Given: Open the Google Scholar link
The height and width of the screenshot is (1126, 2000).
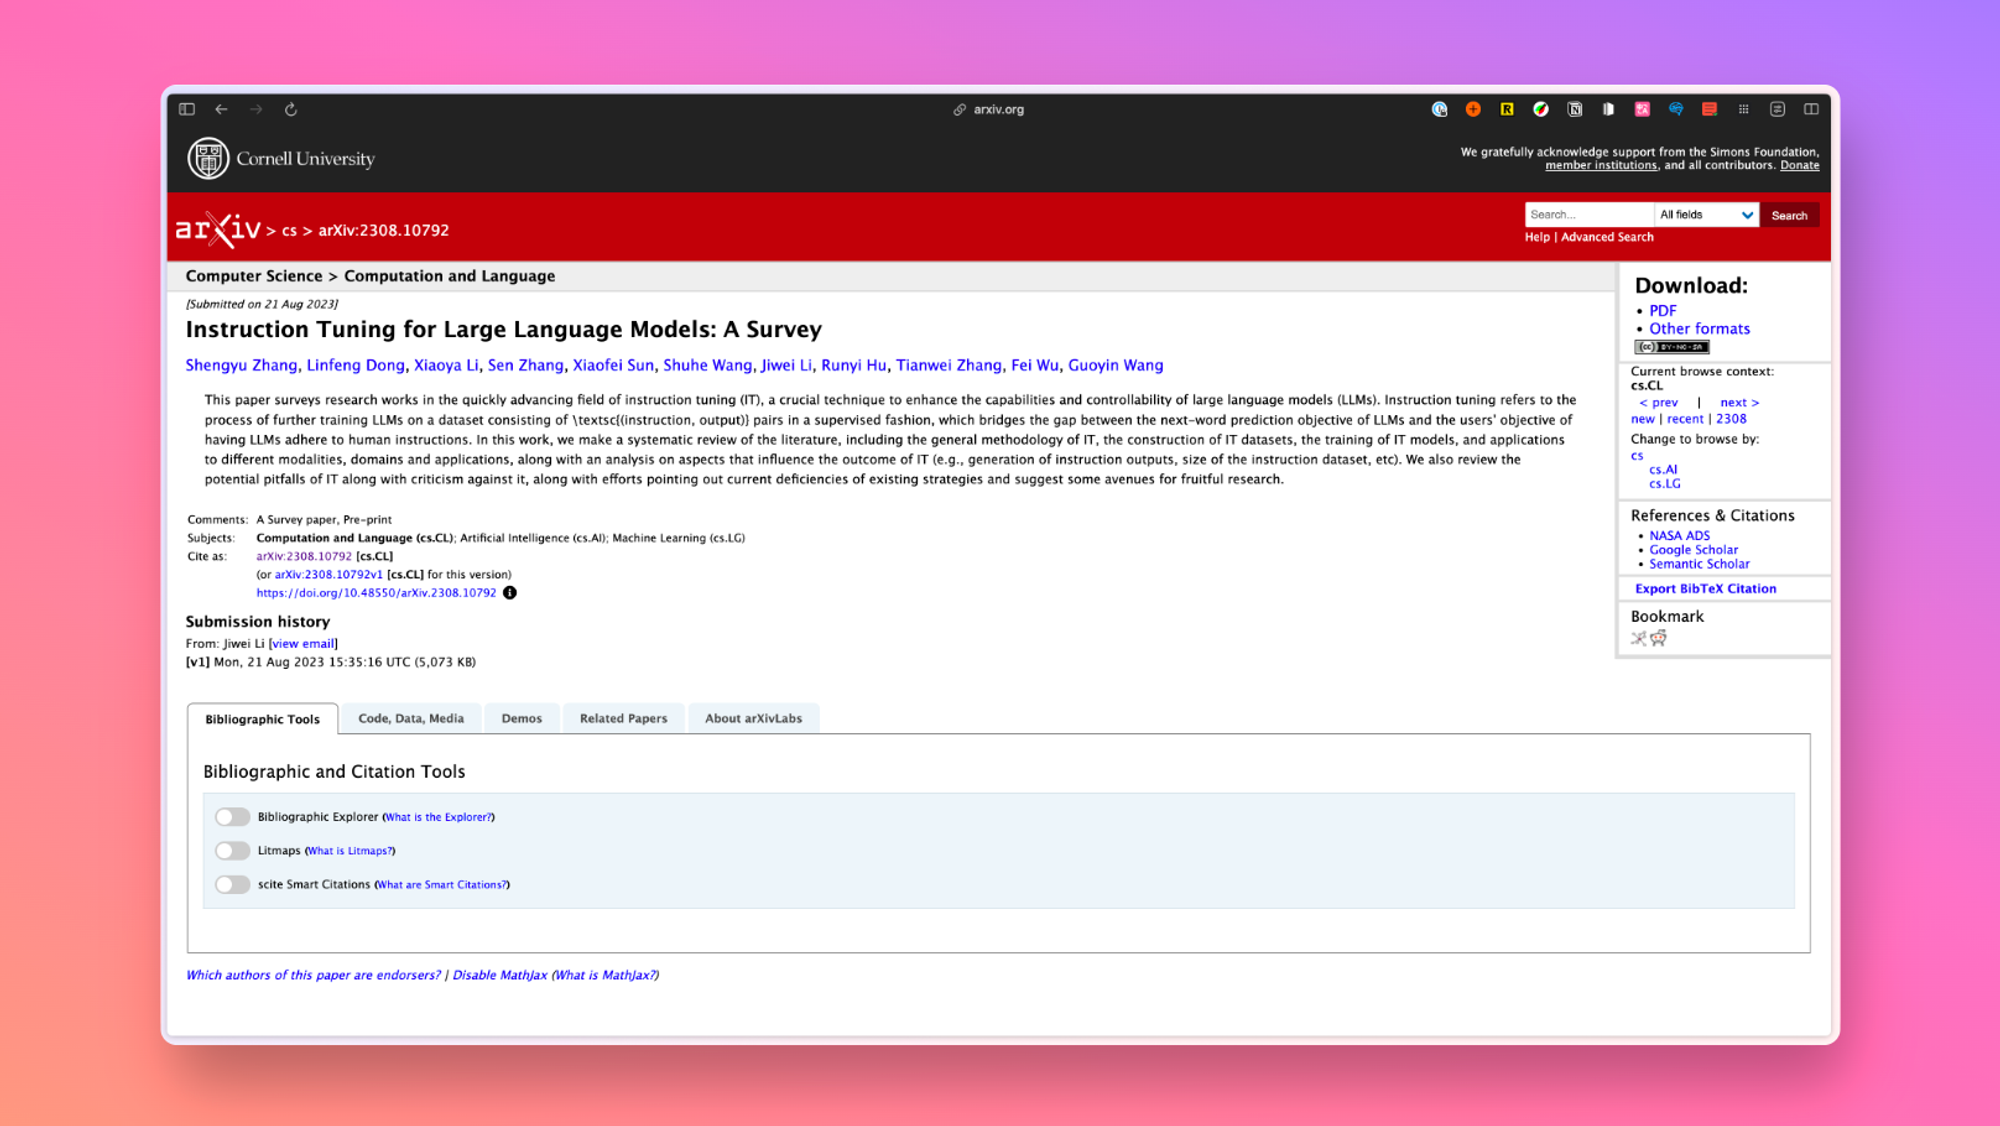Looking at the screenshot, I should [1694, 550].
